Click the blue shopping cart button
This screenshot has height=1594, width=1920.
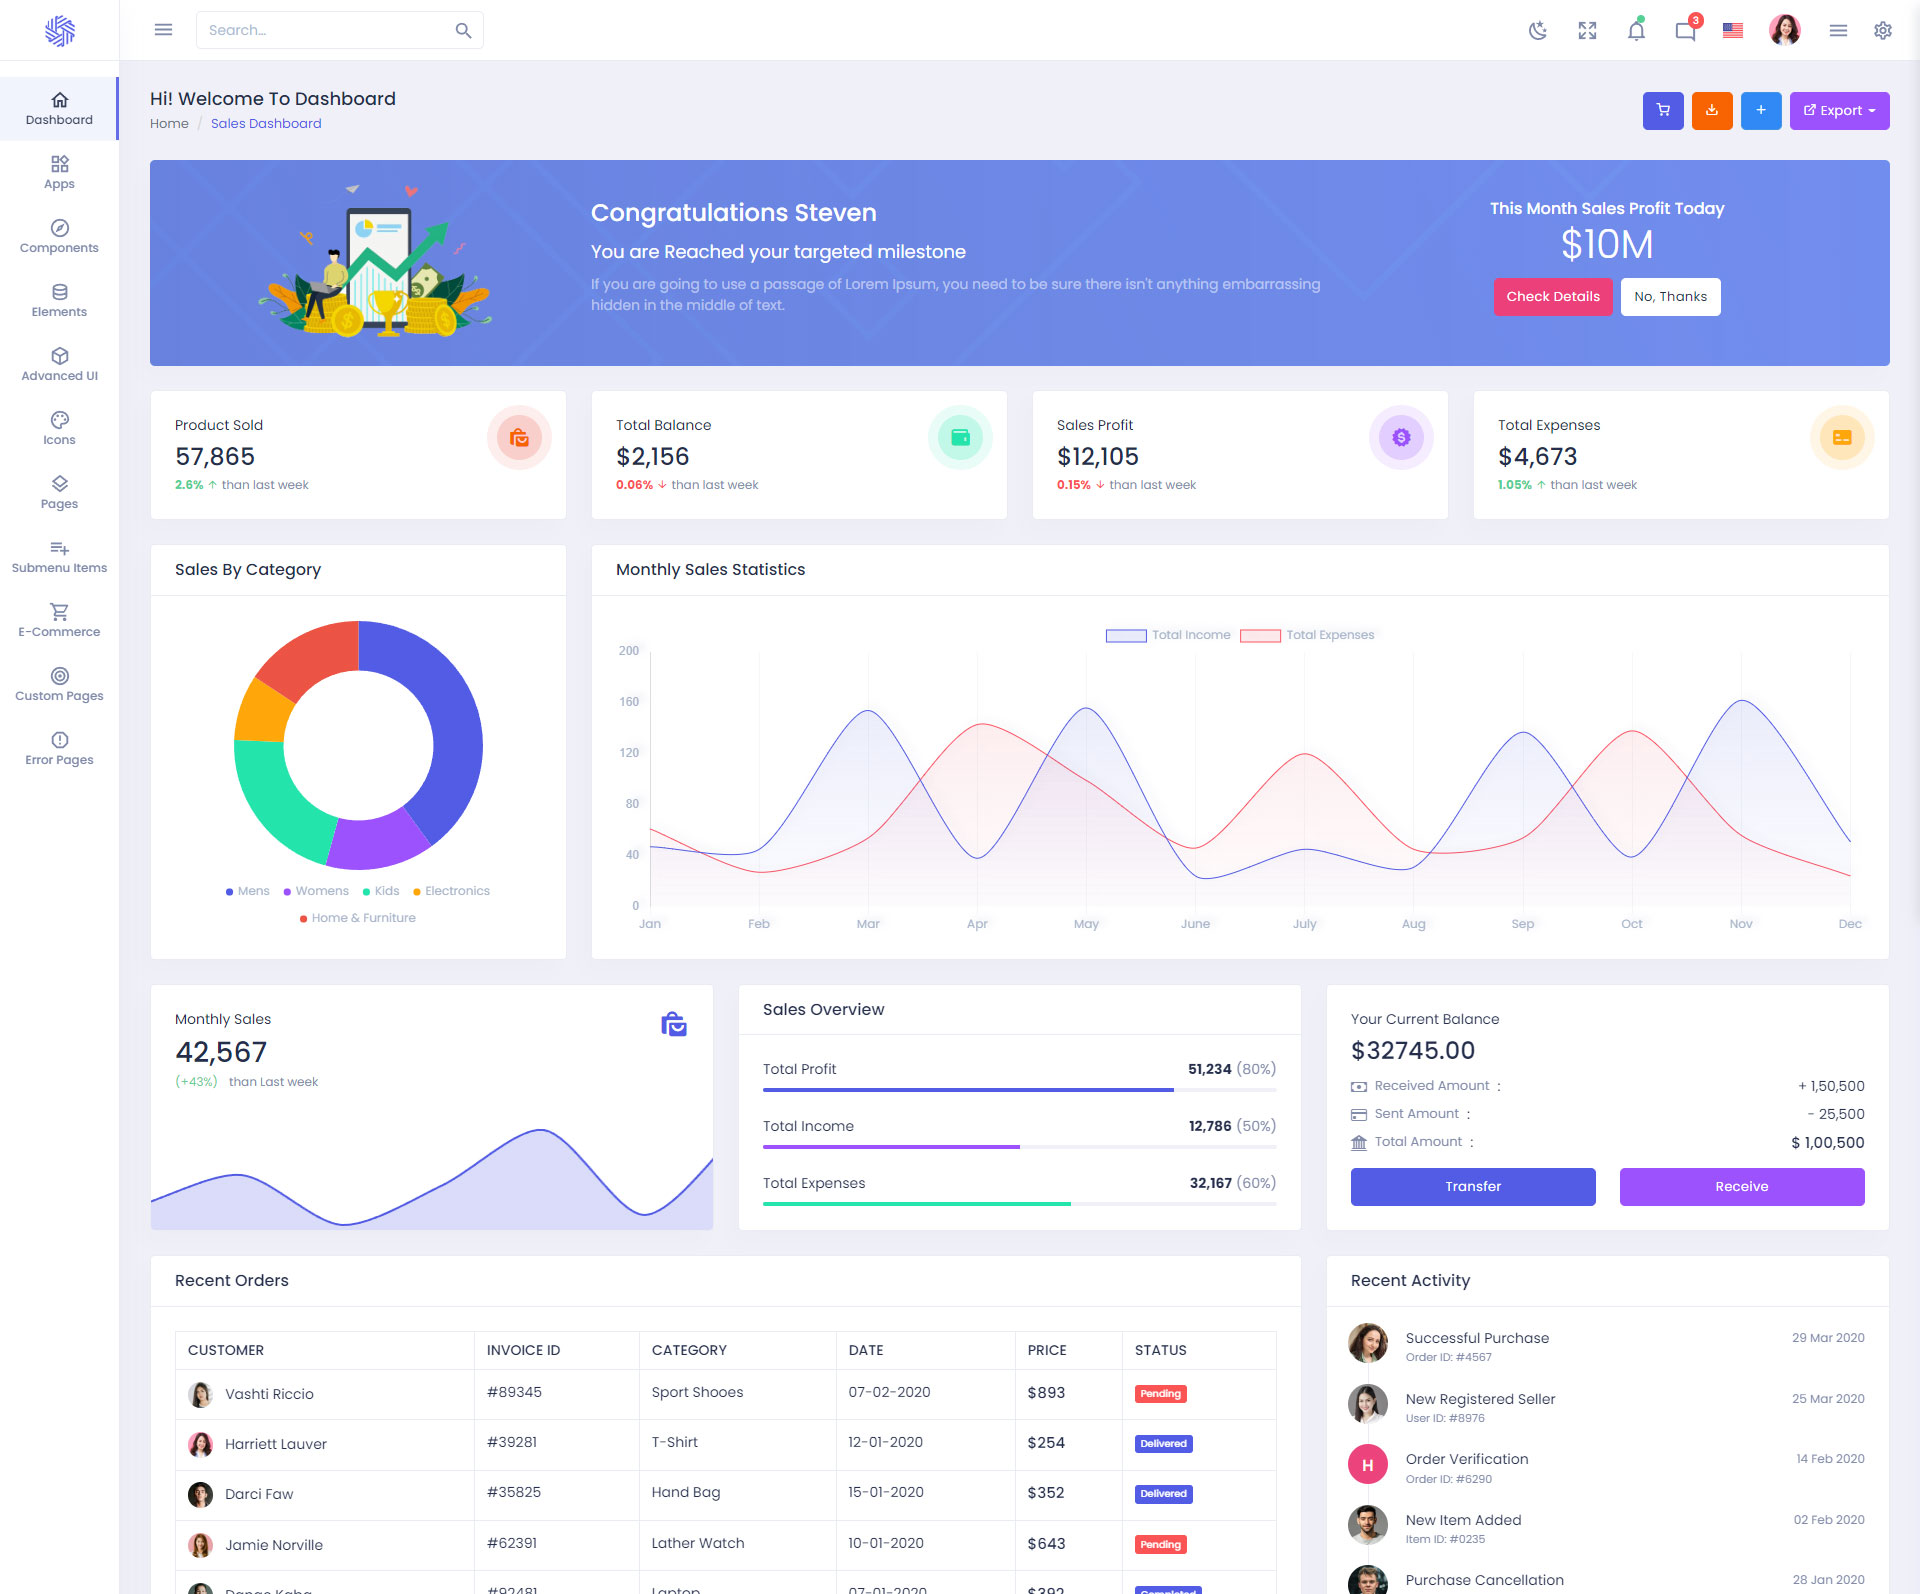click(1663, 111)
